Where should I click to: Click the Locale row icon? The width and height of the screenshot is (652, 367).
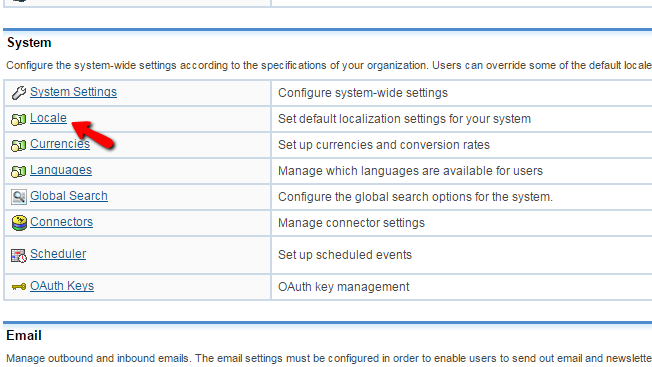(19, 120)
